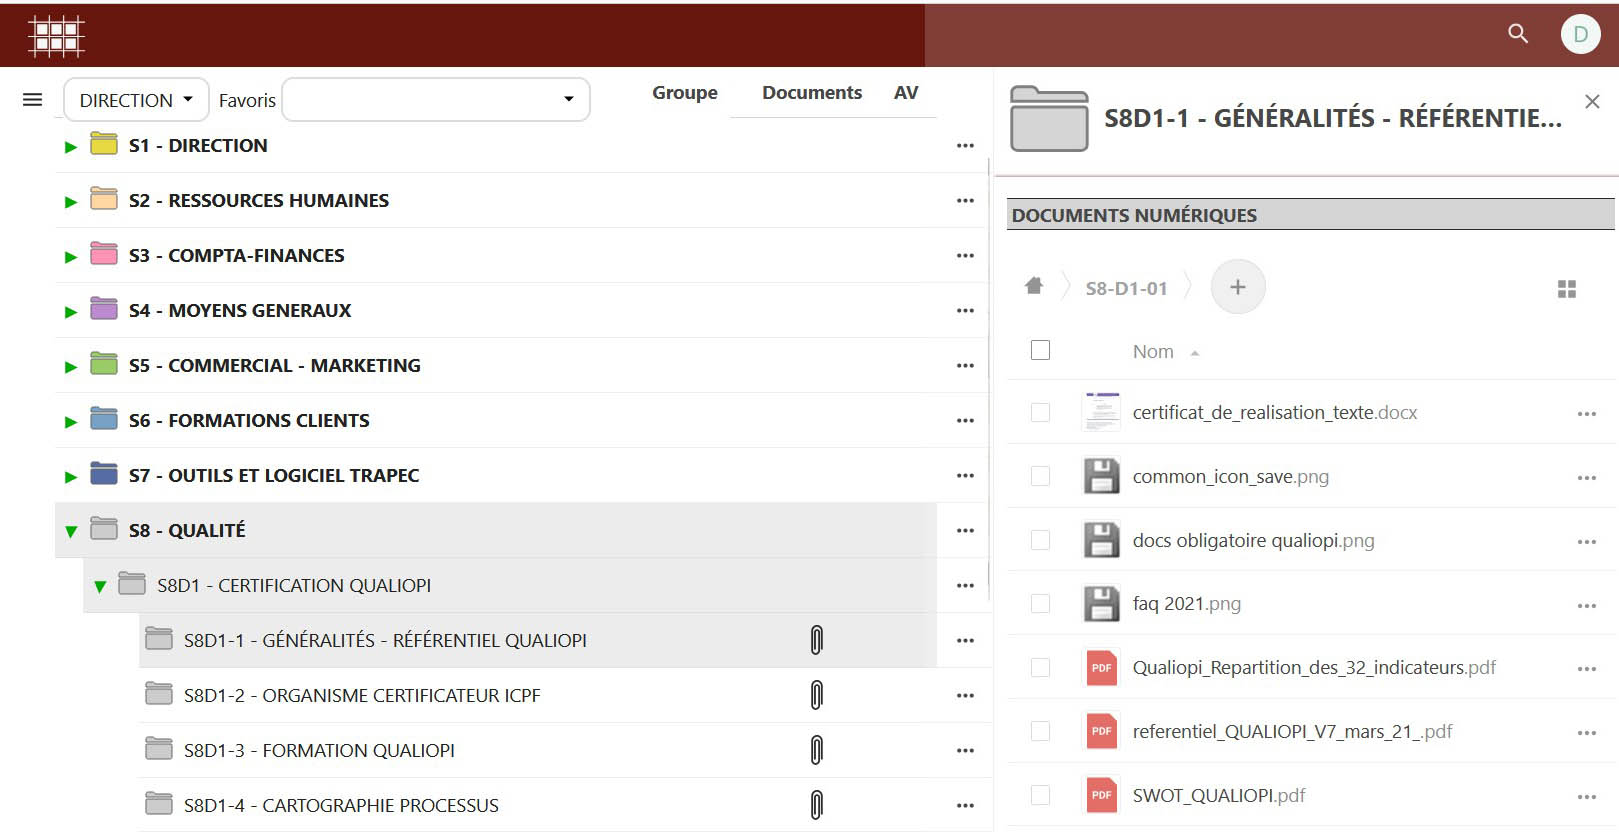Screen dimensions: 1619x832
Task: Expand the S4 - MOYENS GENERAUX arrow
Action: 71,312
